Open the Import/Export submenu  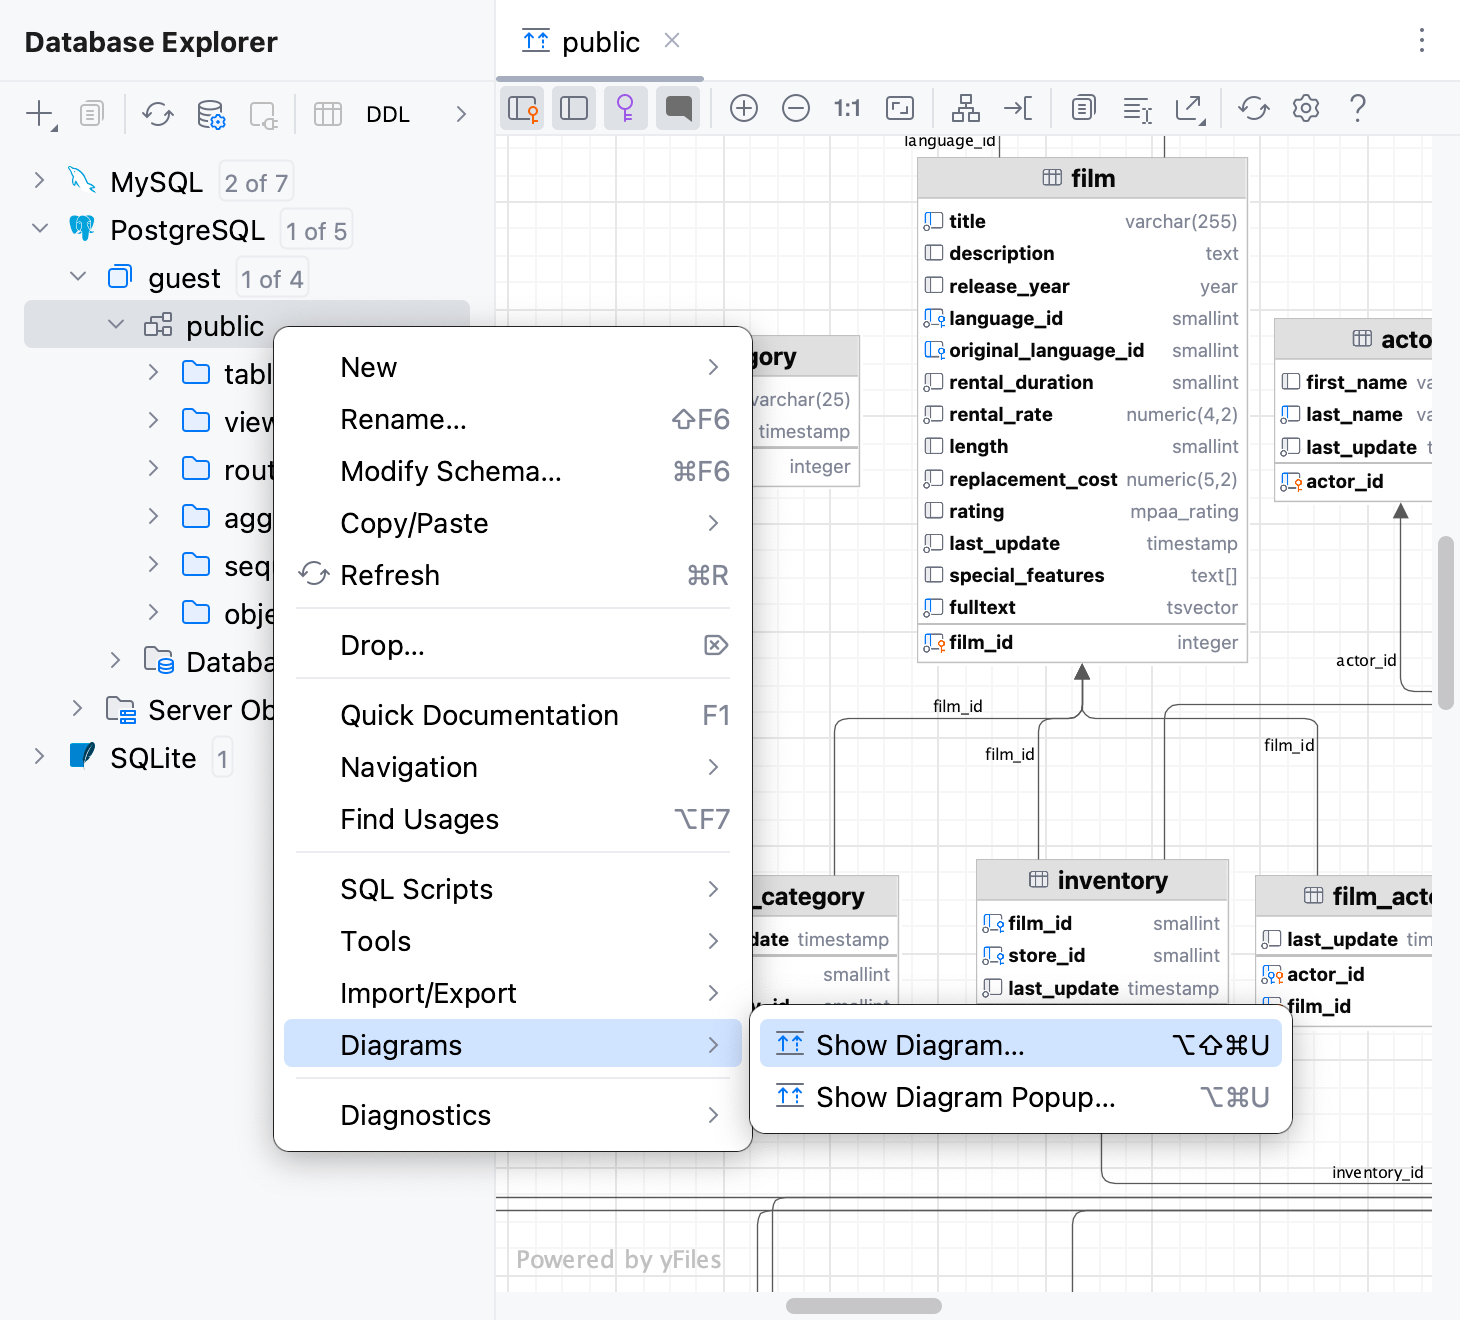pyautogui.click(x=428, y=993)
